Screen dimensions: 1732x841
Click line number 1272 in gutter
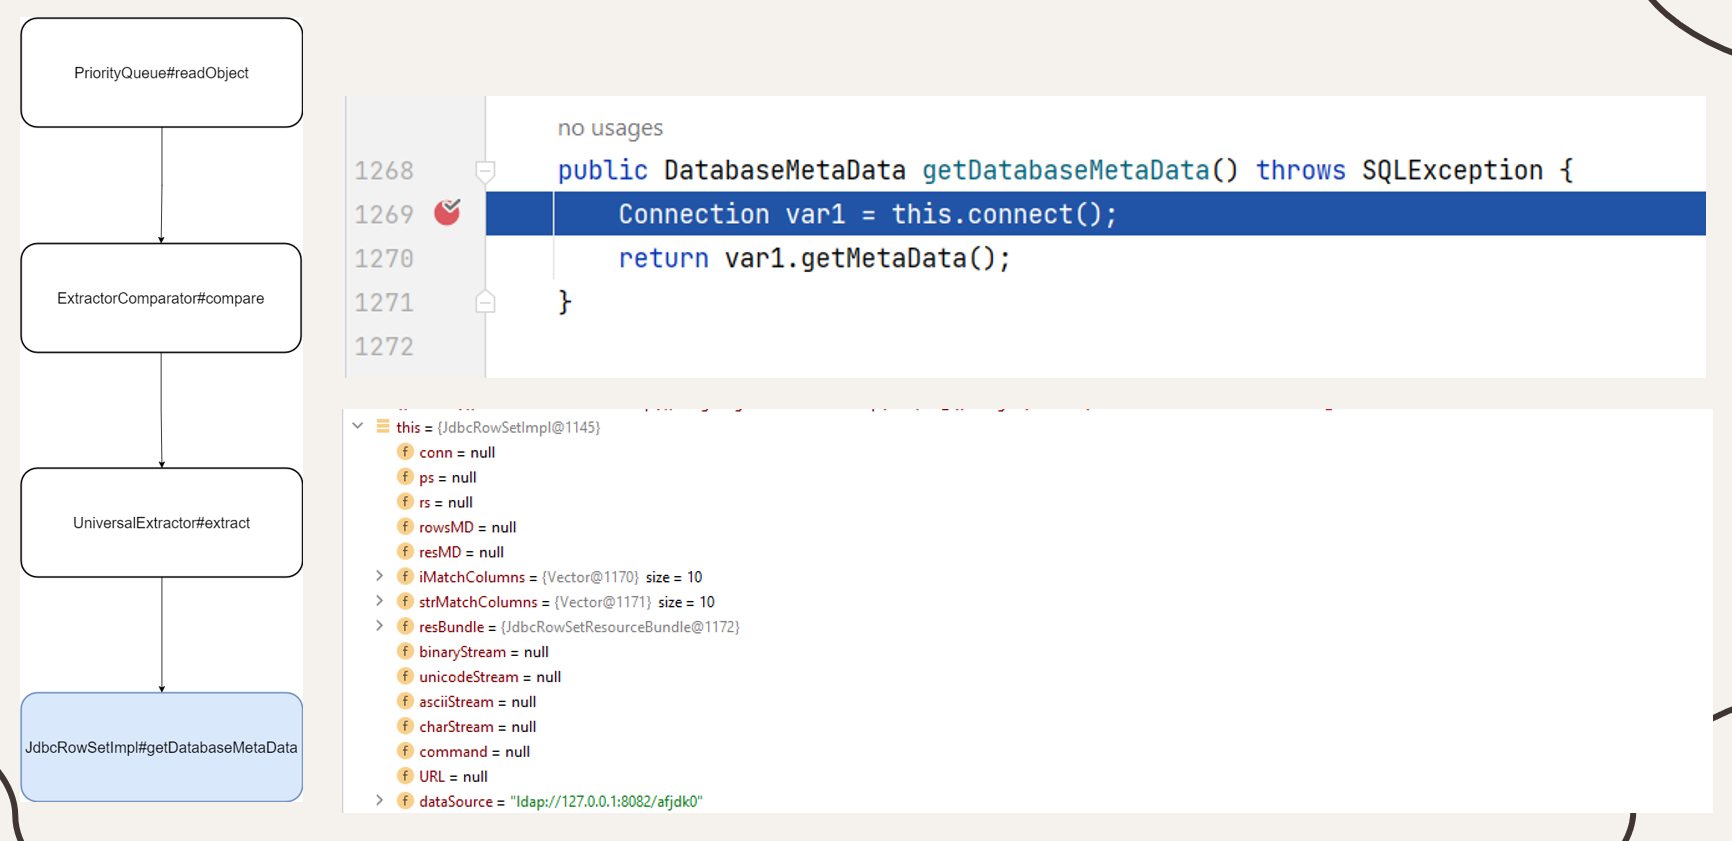tap(384, 347)
